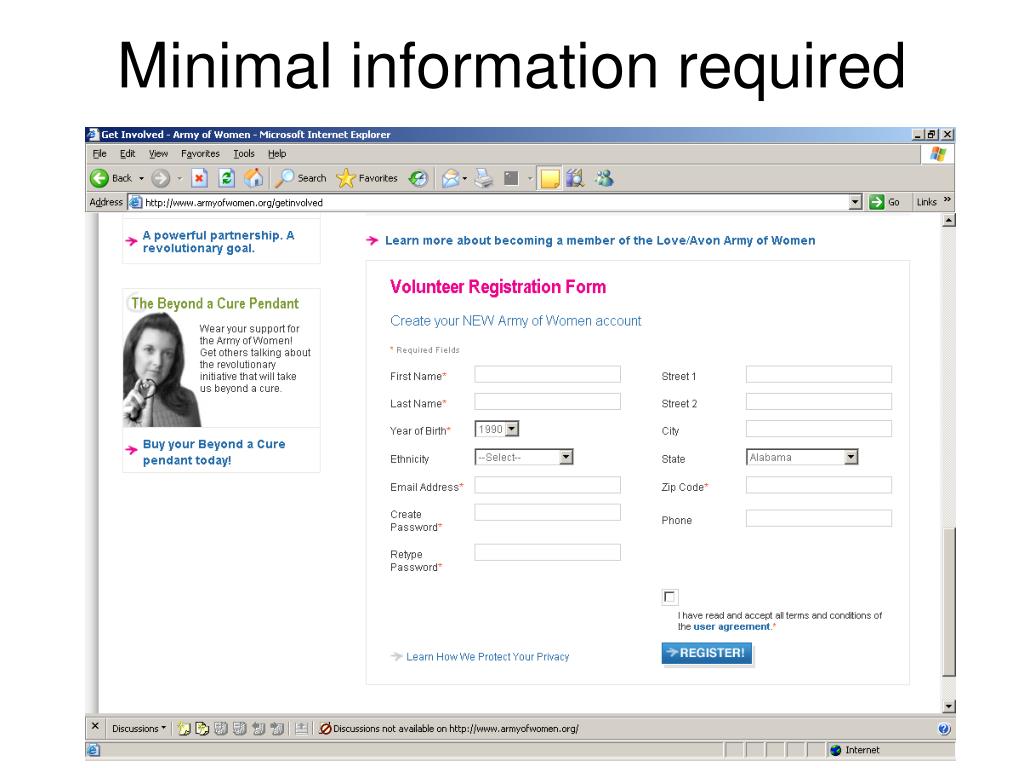This screenshot has height=768, width=1024.
Task: Check the accept terms and conditions checkbox
Action: coord(669,596)
